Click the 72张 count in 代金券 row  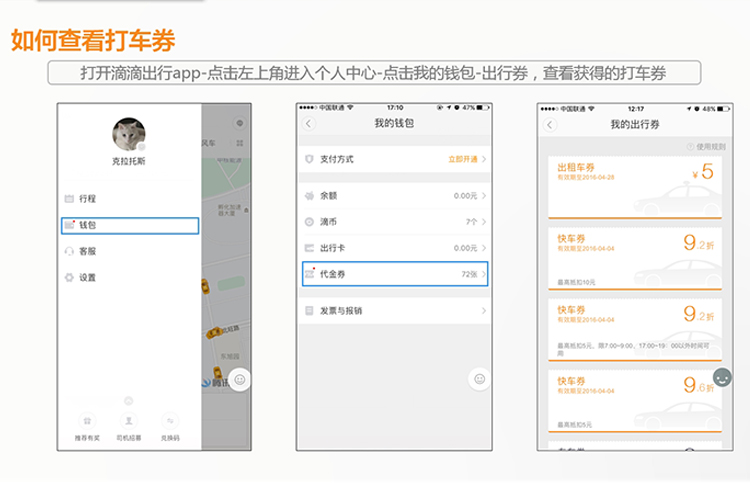coord(469,274)
